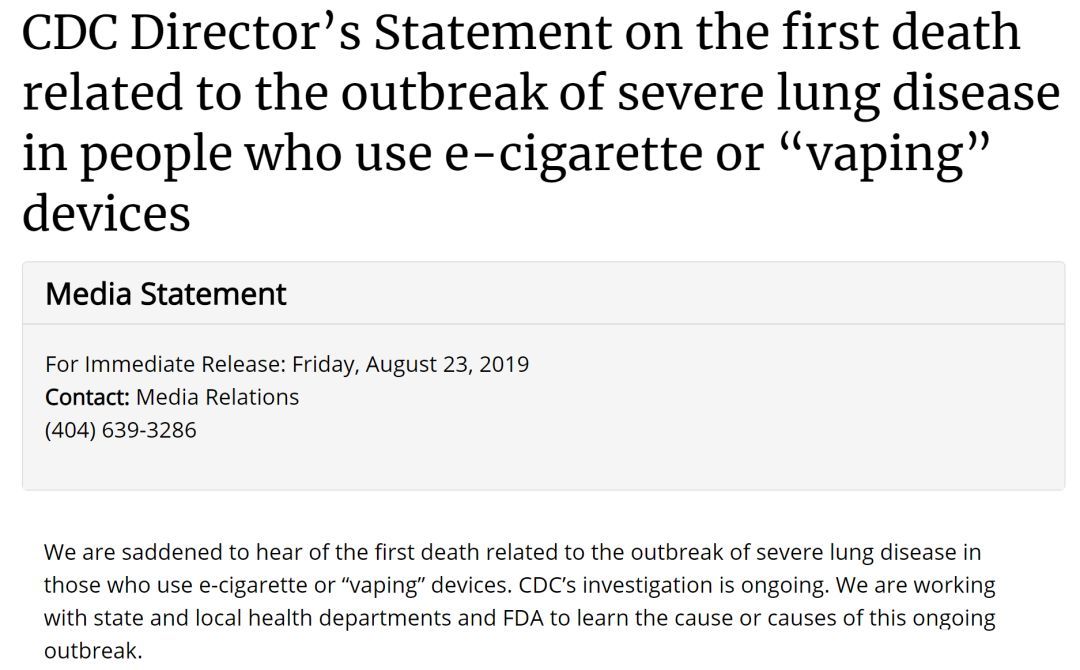Click the final word "outbreak." of paragraph

coord(93,651)
